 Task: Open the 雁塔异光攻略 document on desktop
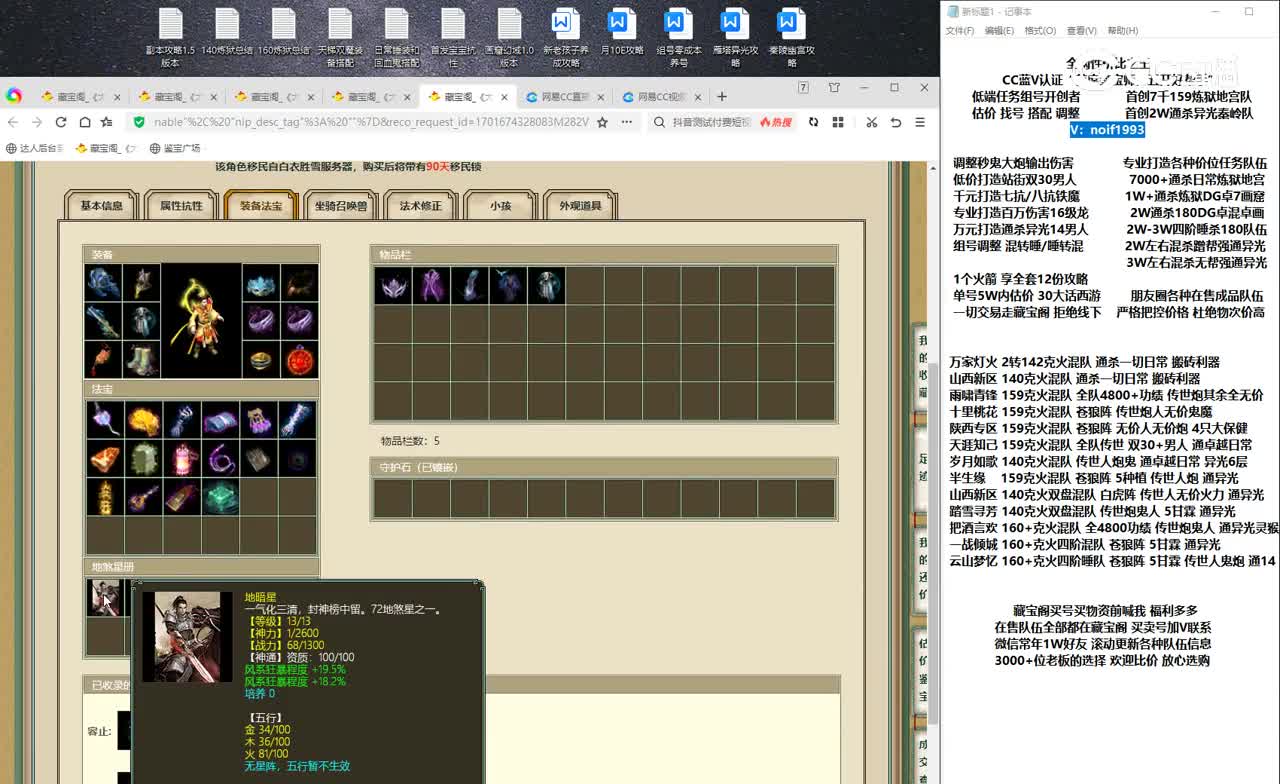(735, 37)
